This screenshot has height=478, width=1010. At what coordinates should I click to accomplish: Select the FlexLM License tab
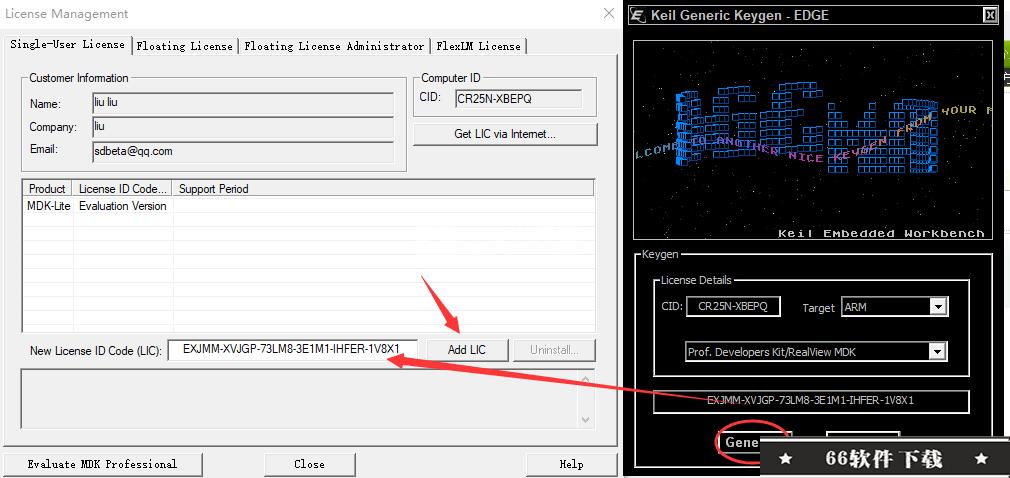click(479, 46)
